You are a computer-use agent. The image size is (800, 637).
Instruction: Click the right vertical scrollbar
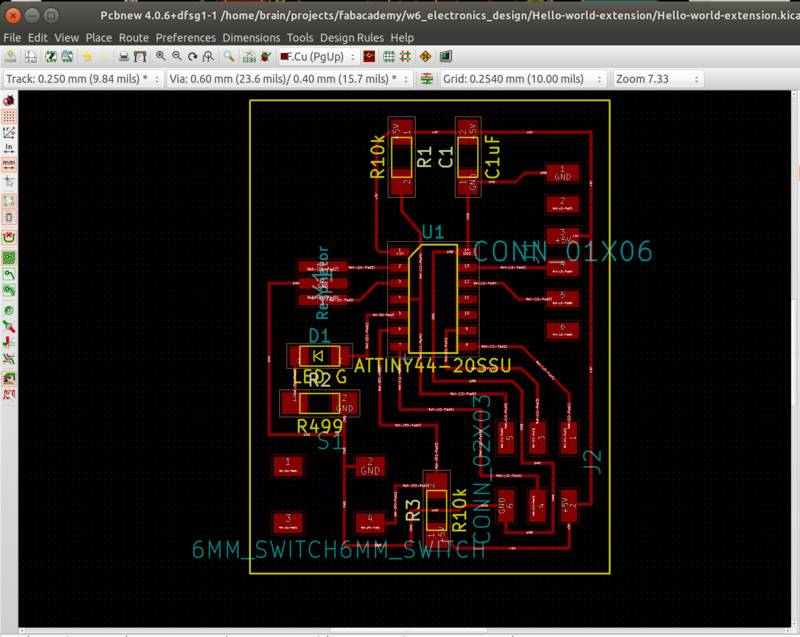point(793,350)
